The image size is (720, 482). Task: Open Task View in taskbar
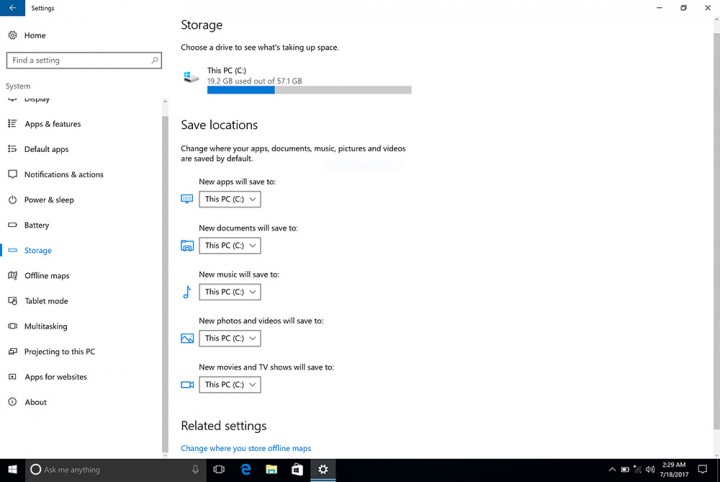click(x=219, y=470)
